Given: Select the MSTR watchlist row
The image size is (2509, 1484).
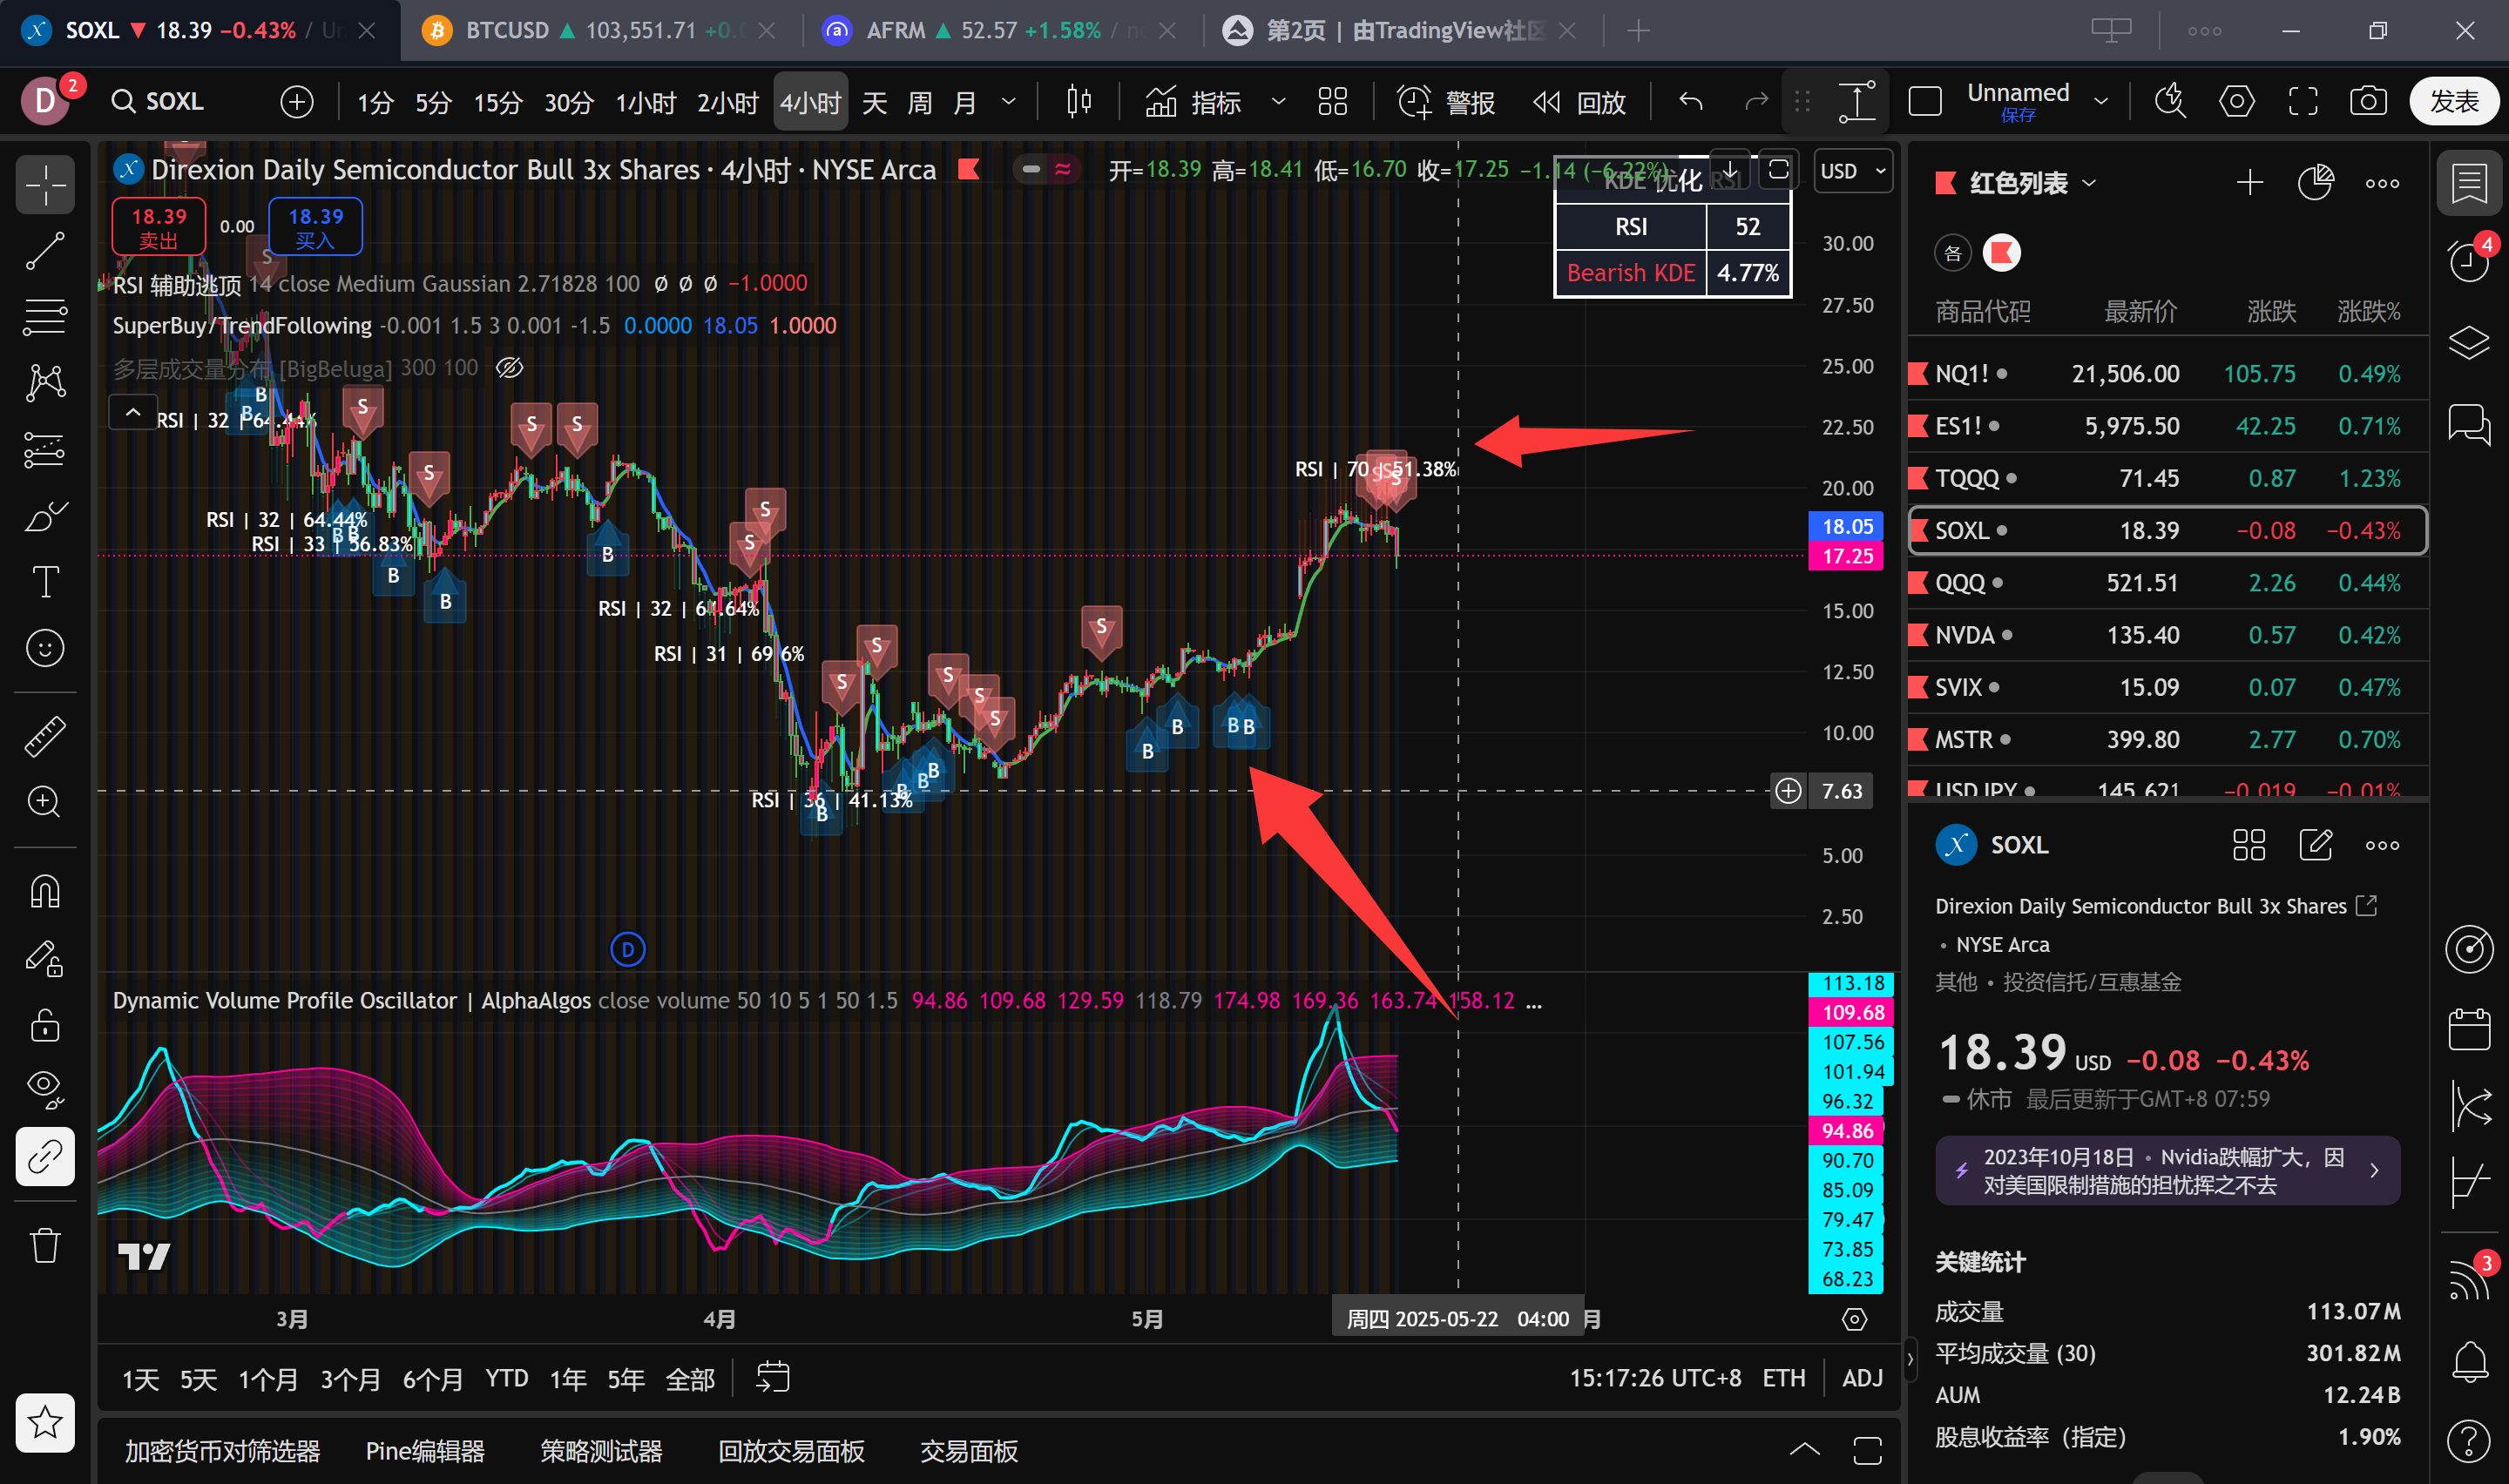Looking at the screenshot, I should pyautogui.click(x=2167, y=740).
